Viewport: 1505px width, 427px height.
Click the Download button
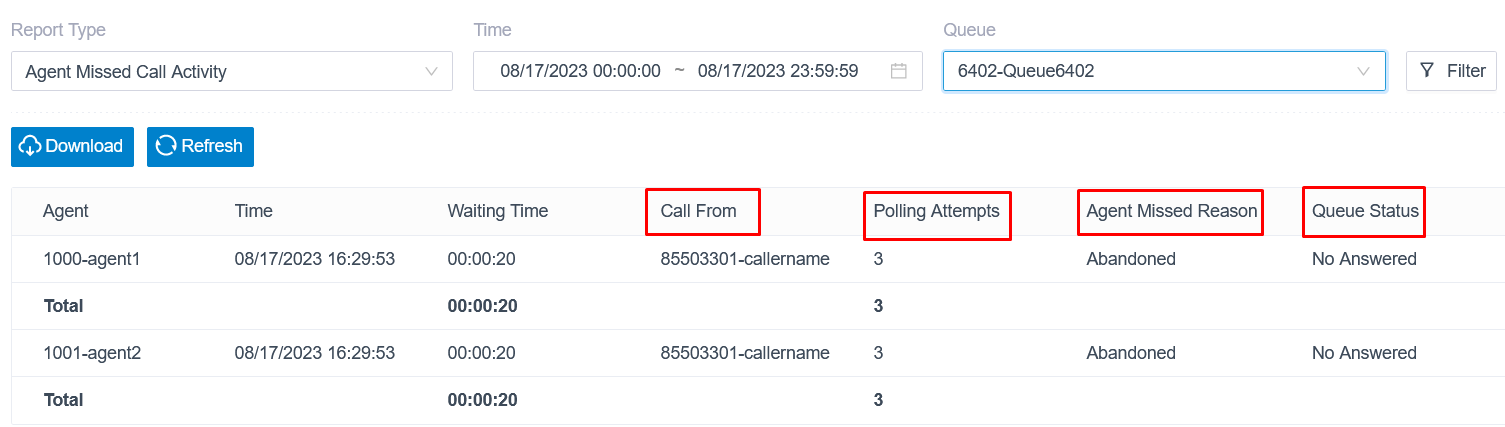[73, 146]
